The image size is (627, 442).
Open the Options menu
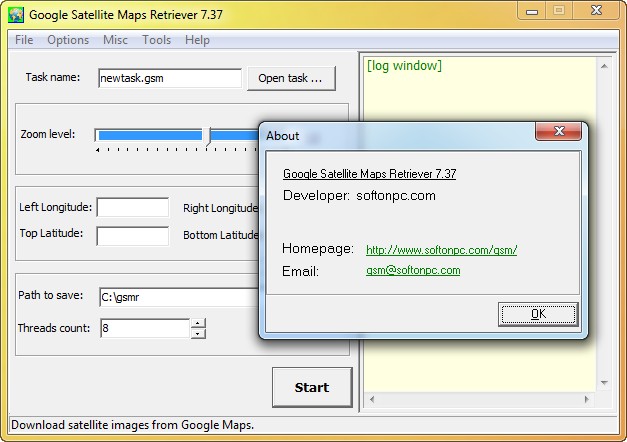point(68,40)
